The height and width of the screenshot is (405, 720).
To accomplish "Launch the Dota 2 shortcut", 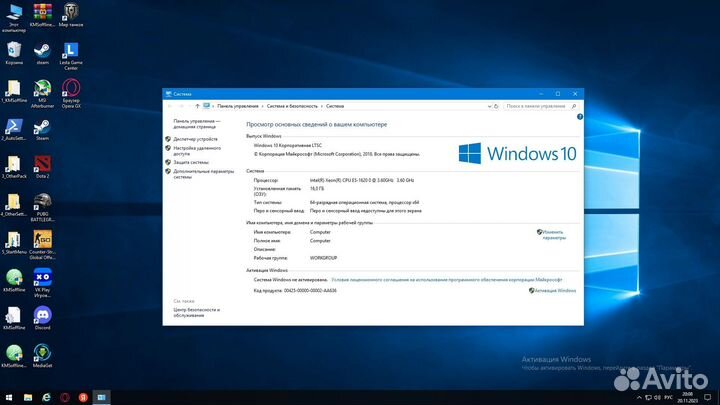I will (42, 167).
